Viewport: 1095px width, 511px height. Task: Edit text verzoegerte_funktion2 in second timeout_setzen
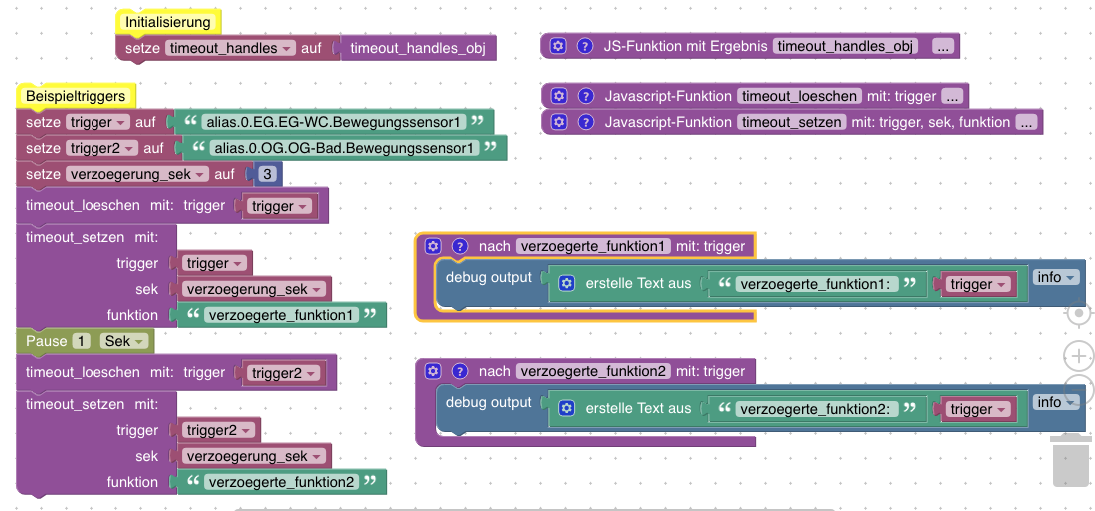[x=283, y=482]
